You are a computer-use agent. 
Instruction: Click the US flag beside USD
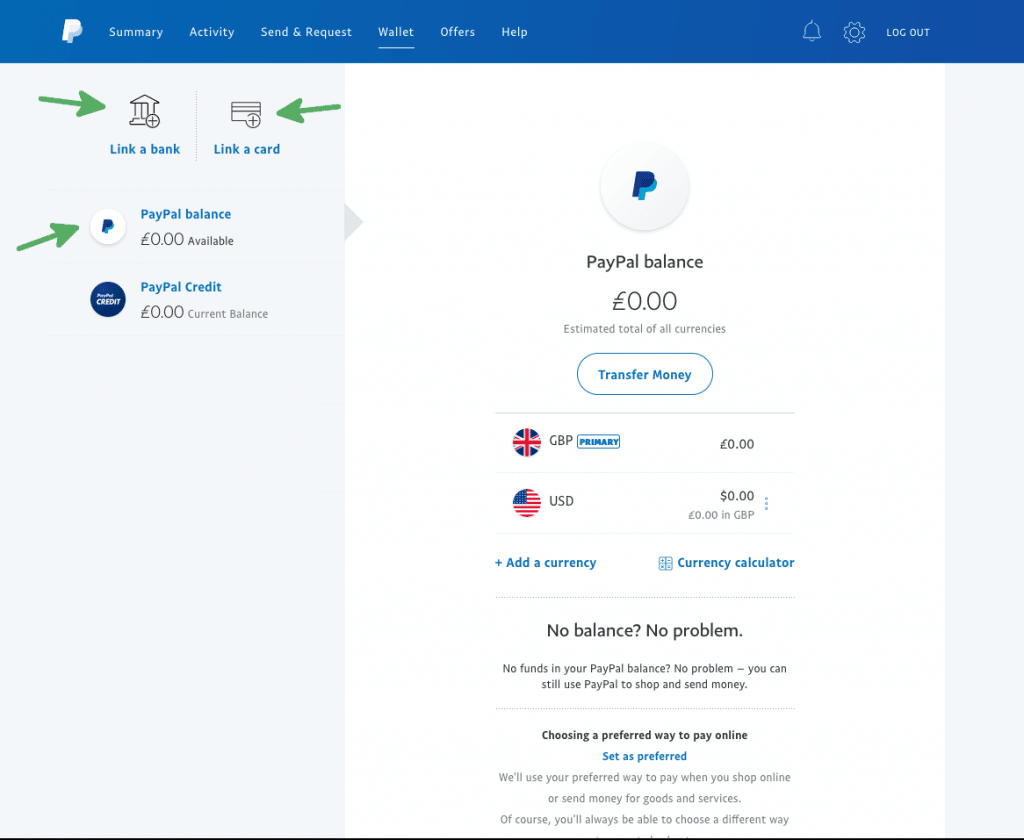(527, 503)
